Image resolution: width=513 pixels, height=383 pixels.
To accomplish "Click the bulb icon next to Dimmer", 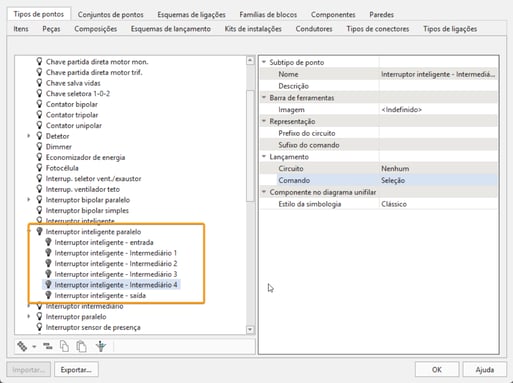I will pyautogui.click(x=39, y=146).
